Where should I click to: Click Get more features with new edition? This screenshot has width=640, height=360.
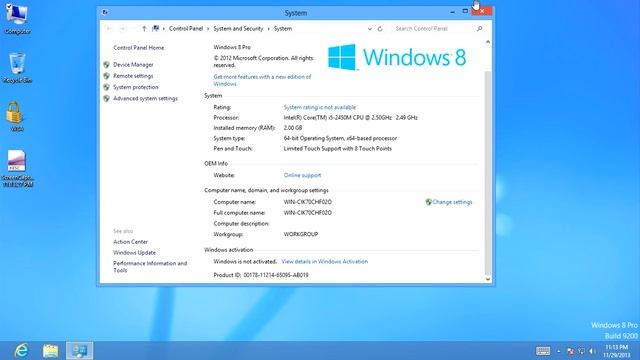click(262, 80)
